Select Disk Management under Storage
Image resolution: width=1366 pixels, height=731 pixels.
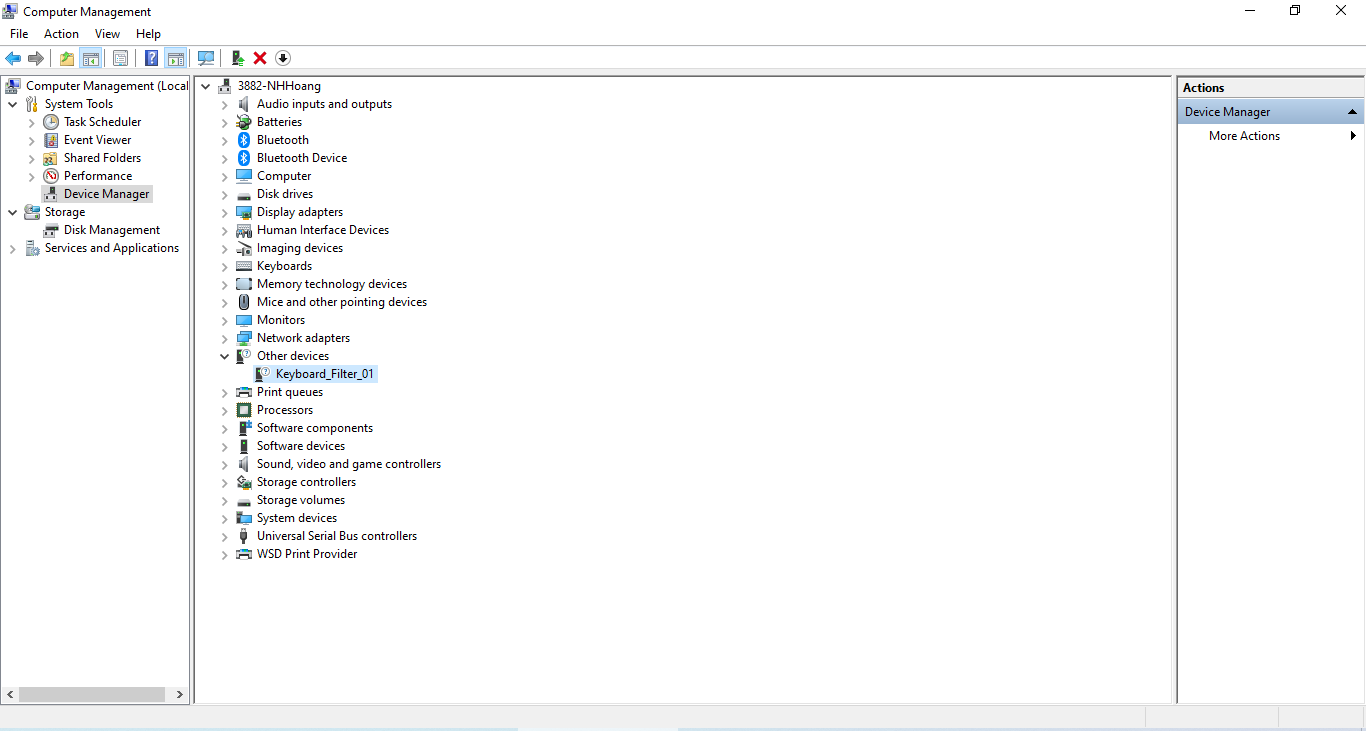(x=110, y=229)
